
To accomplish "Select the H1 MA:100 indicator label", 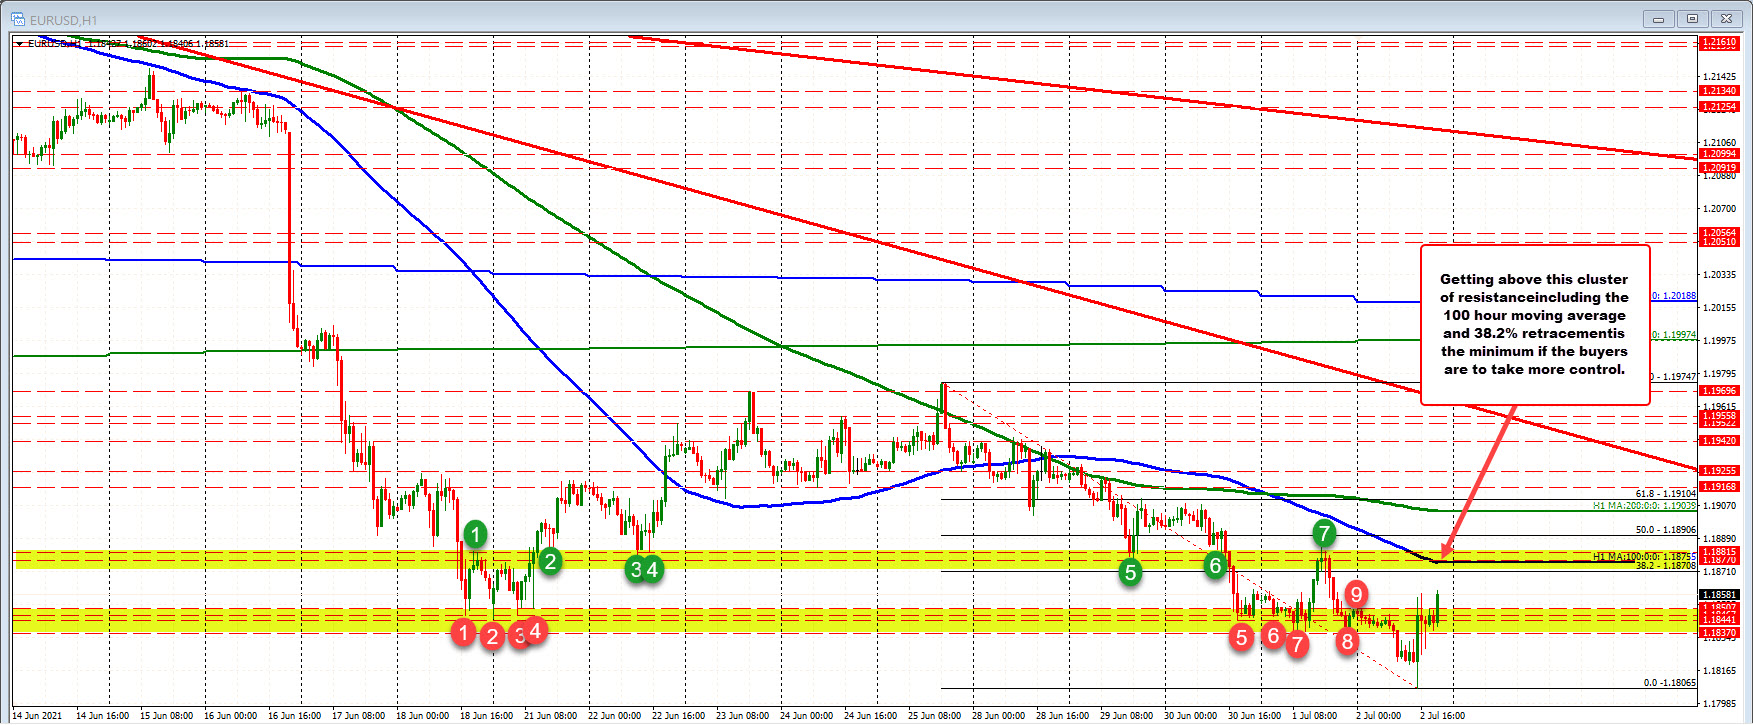I will (x=1644, y=556).
